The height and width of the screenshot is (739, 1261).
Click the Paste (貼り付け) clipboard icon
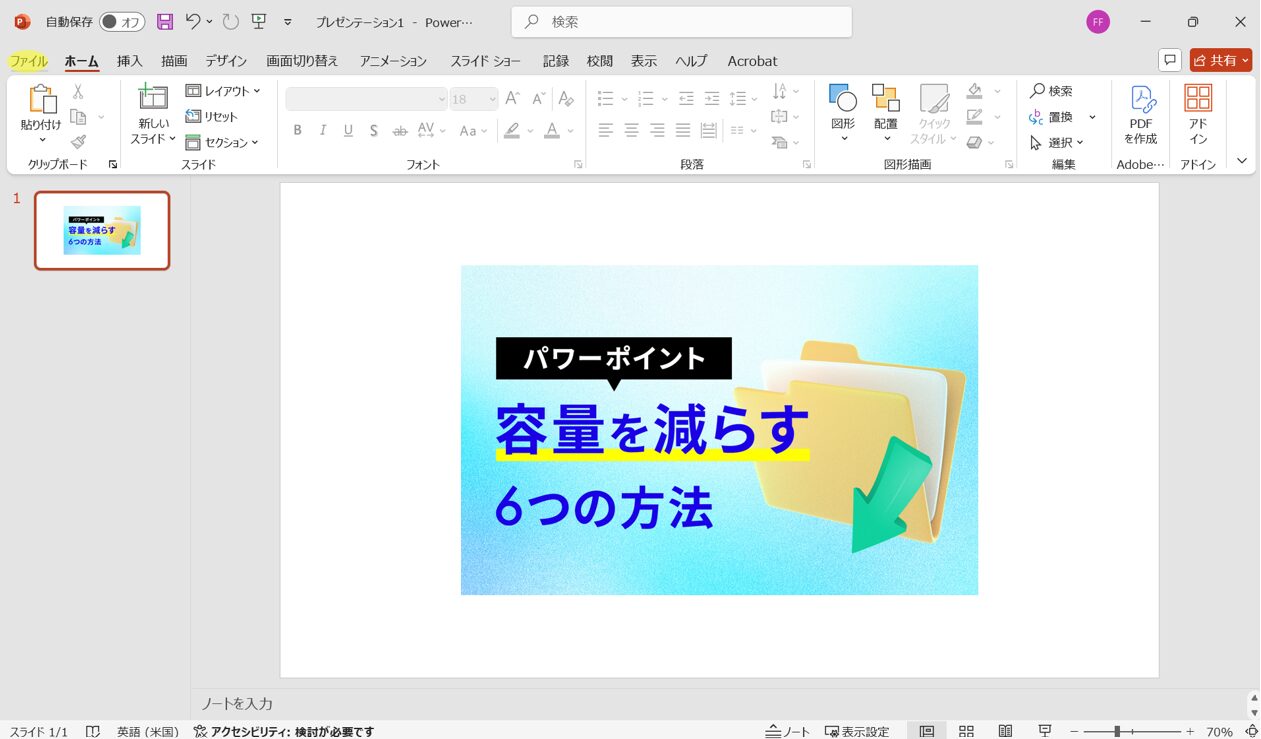pyautogui.click(x=42, y=100)
